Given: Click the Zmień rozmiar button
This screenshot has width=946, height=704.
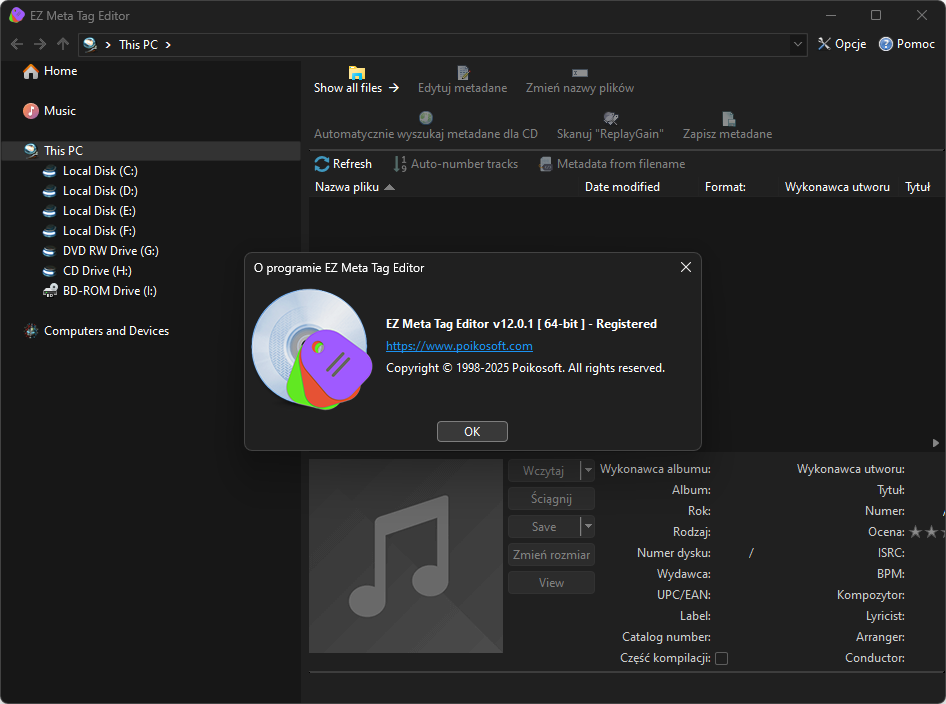Looking at the screenshot, I should [551, 555].
